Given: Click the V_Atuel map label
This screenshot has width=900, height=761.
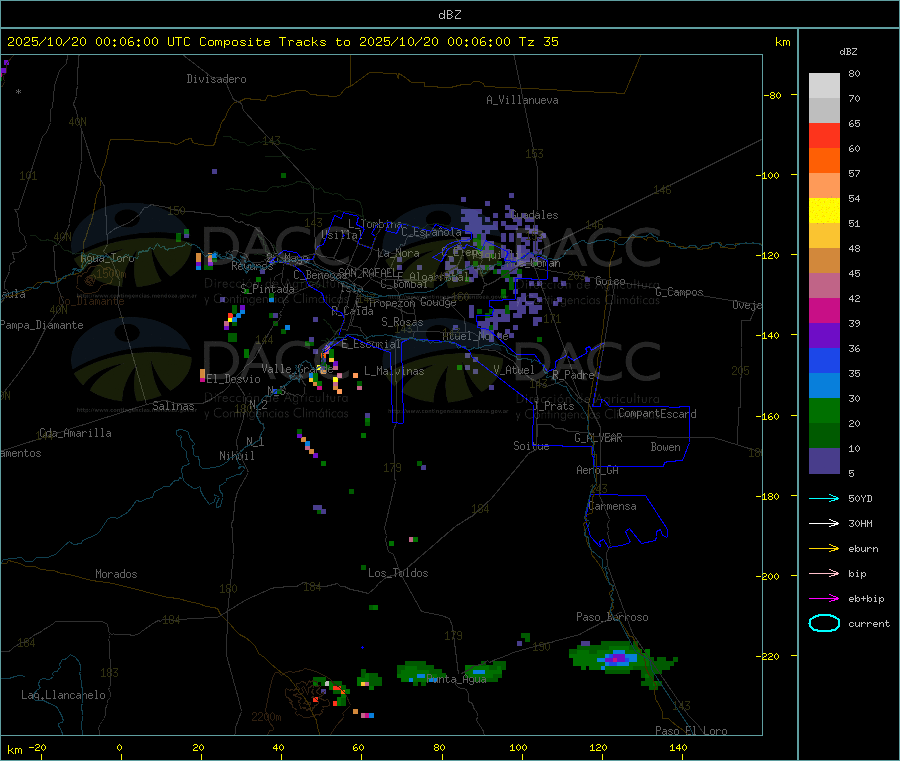Looking at the screenshot, I should point(514,370).
